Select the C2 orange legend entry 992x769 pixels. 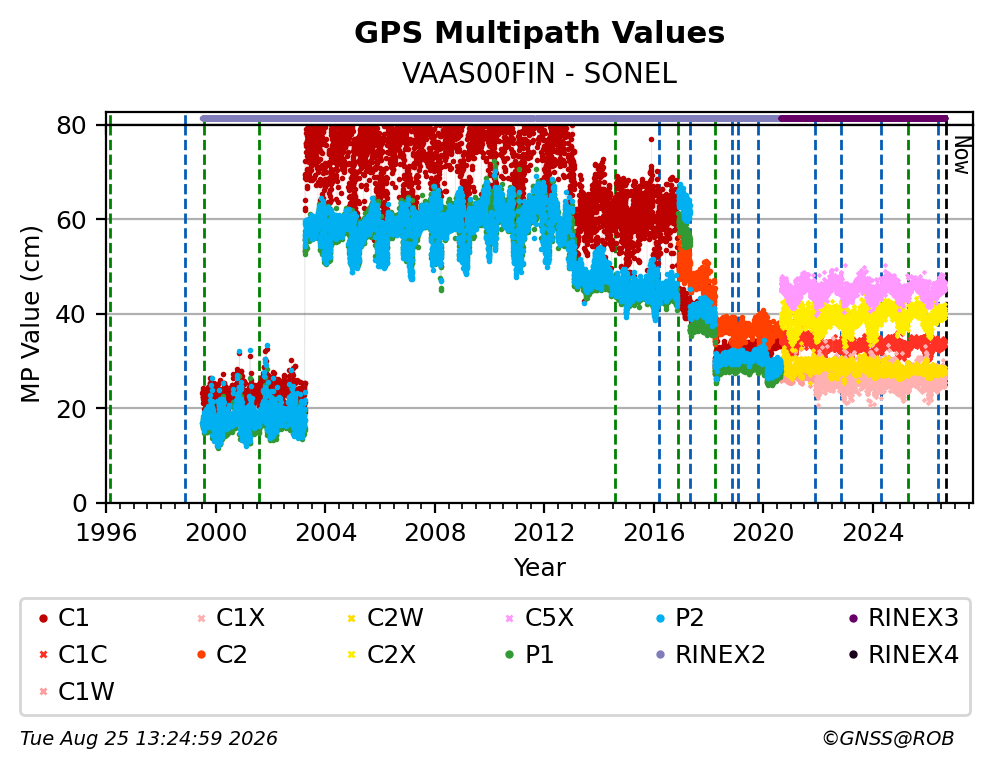tap(222, 655)
